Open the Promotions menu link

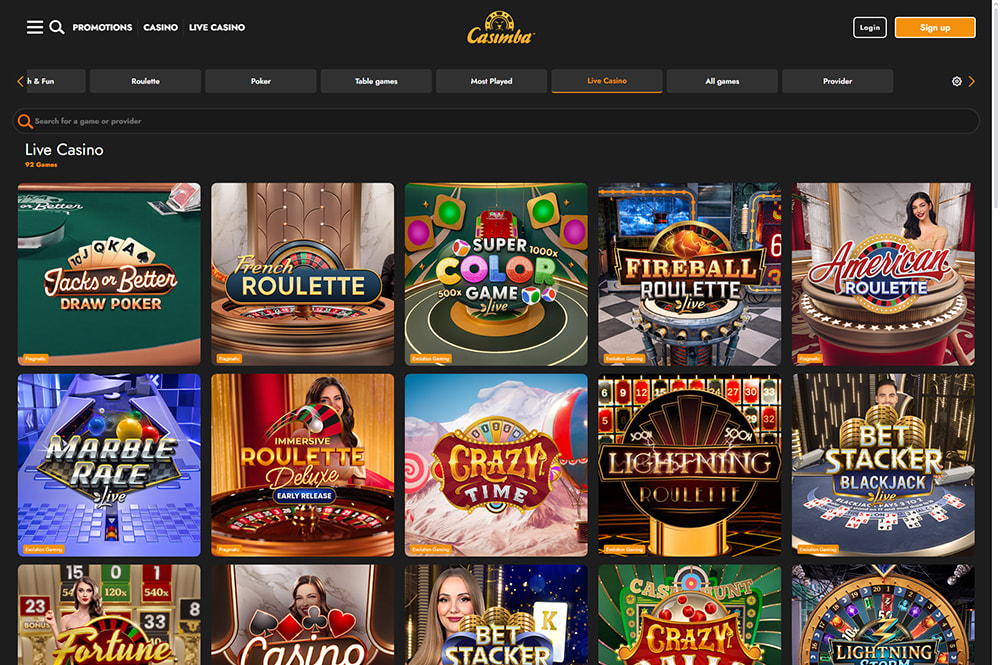(102, 27)
